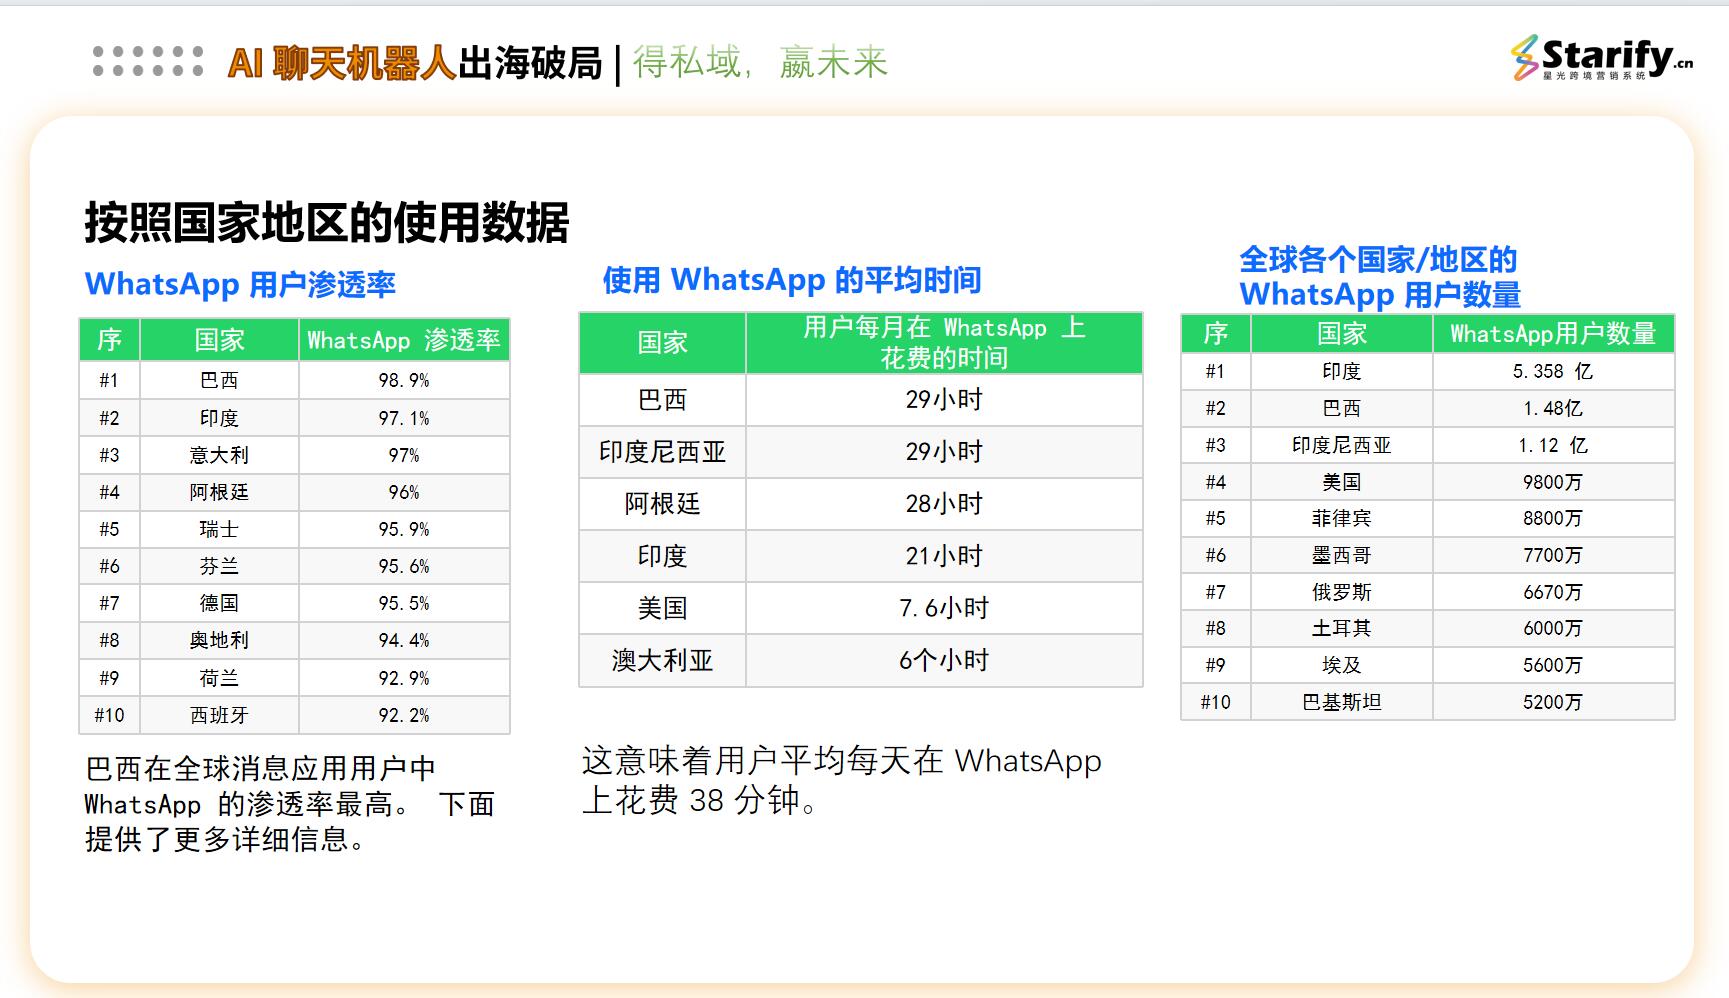Click the 序 header of the user count table
The width and height of the screenshot is (1729, 998).
[x=1215, y=335]
